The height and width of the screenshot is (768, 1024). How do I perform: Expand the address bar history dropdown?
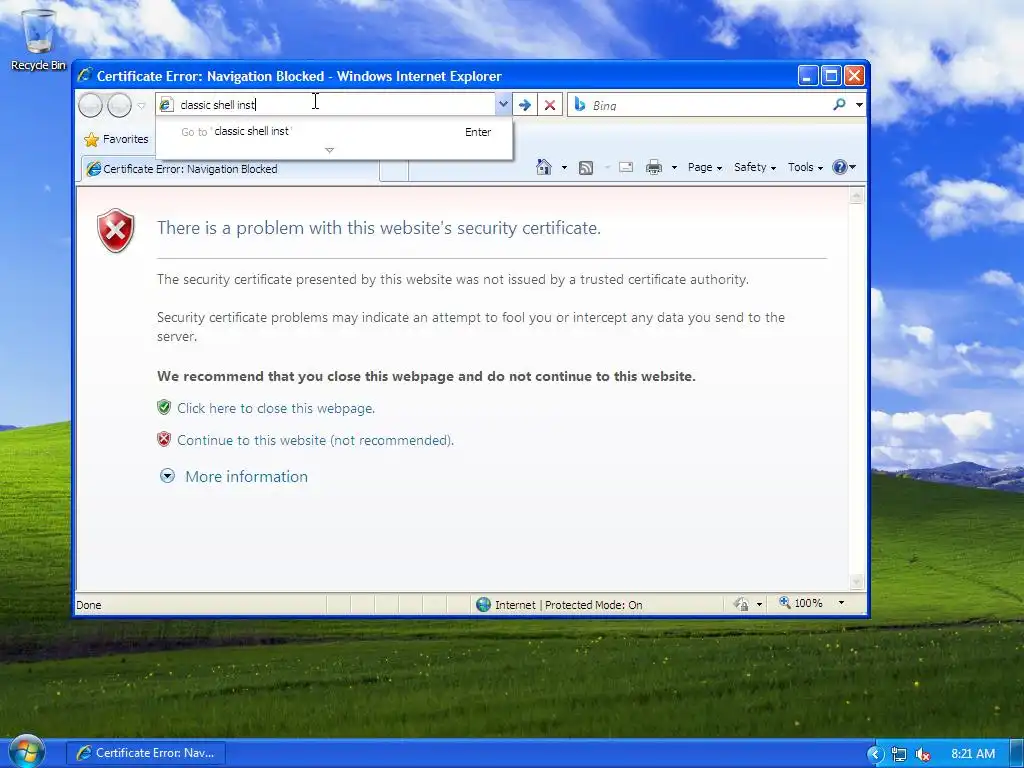504,104
